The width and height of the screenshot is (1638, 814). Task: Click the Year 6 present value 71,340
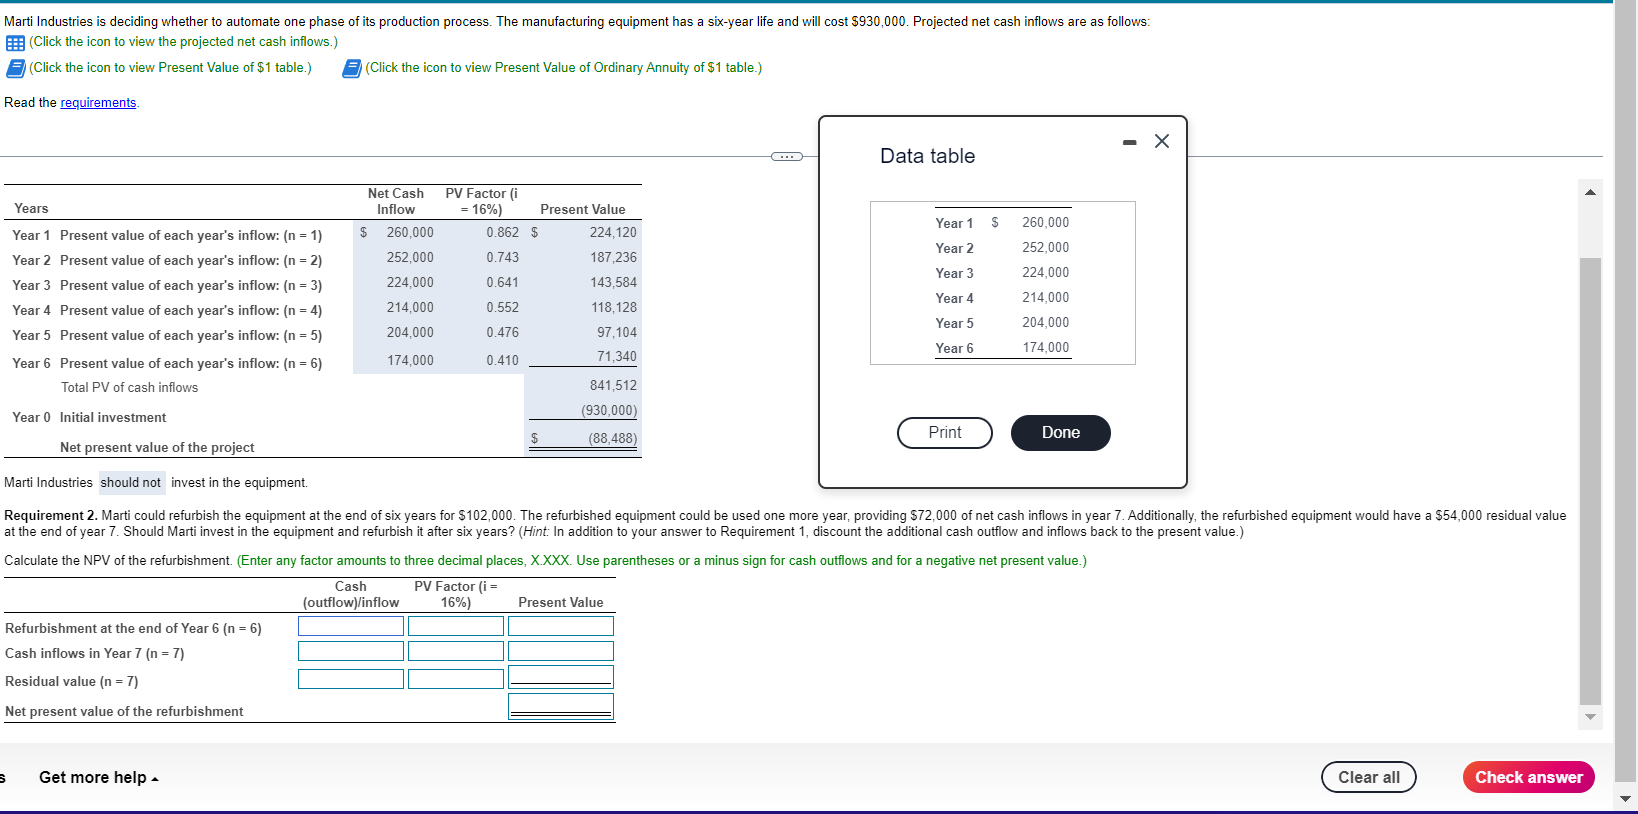click(617, 357)
